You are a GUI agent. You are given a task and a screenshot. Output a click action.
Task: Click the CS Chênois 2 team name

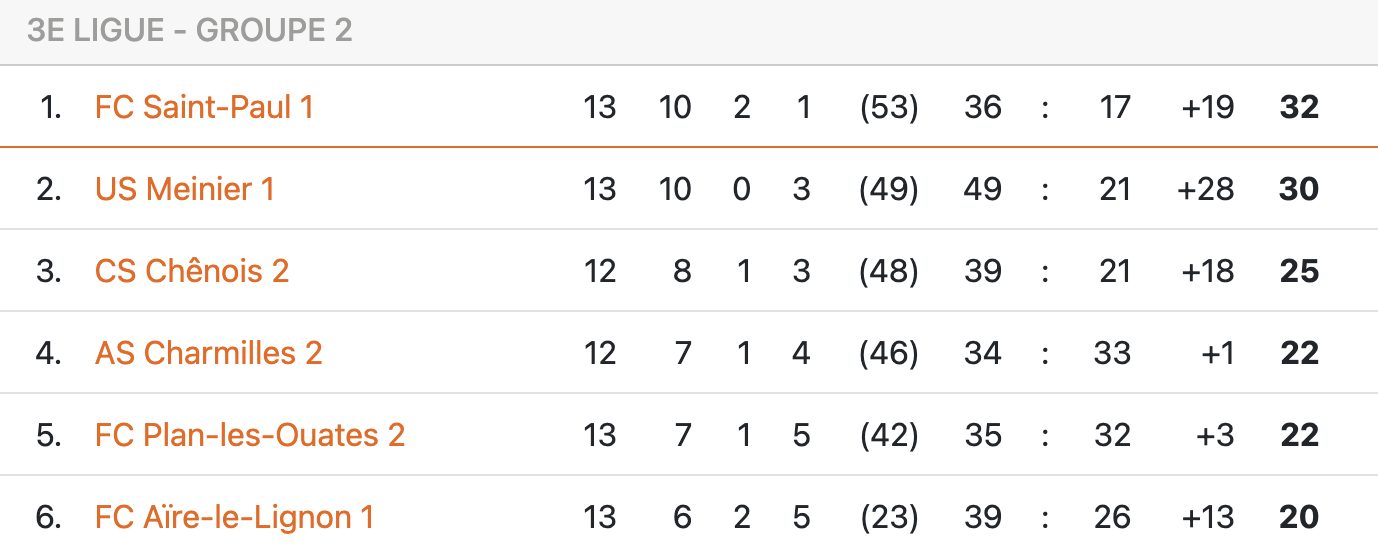pyautogui.click(x=192, y=271)
